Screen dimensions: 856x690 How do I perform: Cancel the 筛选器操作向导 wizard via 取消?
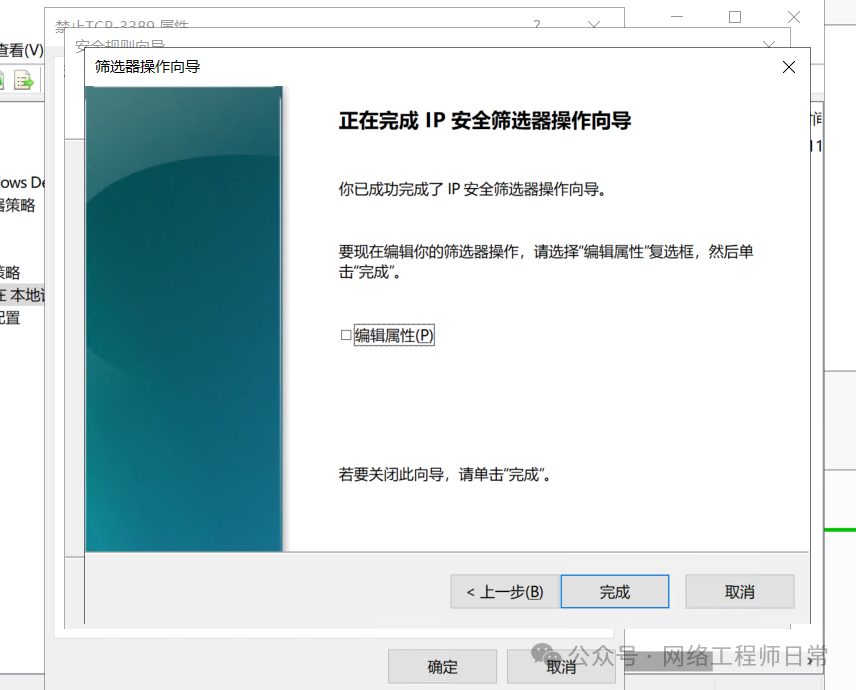coord(739,592)
